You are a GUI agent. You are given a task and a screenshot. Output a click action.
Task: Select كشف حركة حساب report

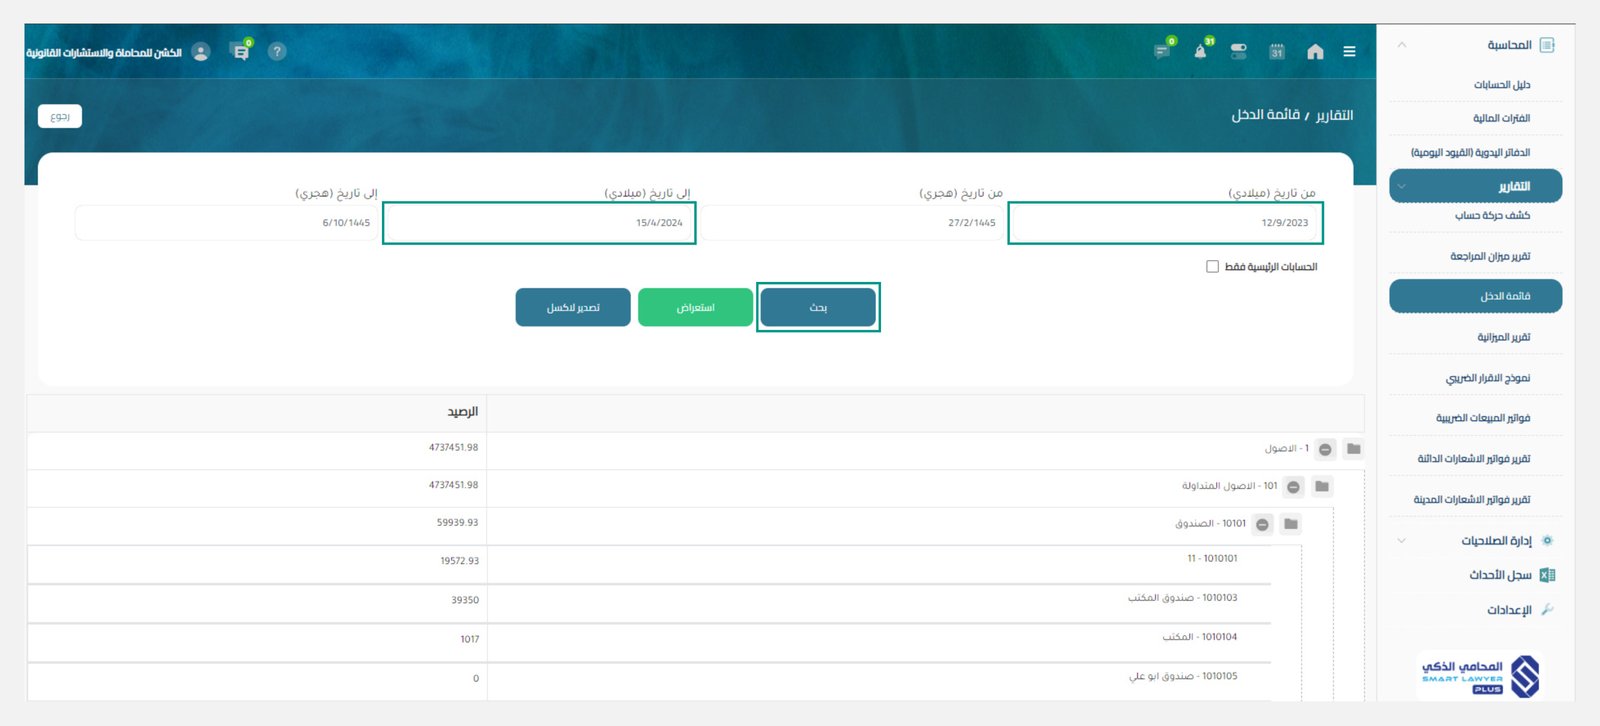pyautogui.click(x=1492, y=215)
